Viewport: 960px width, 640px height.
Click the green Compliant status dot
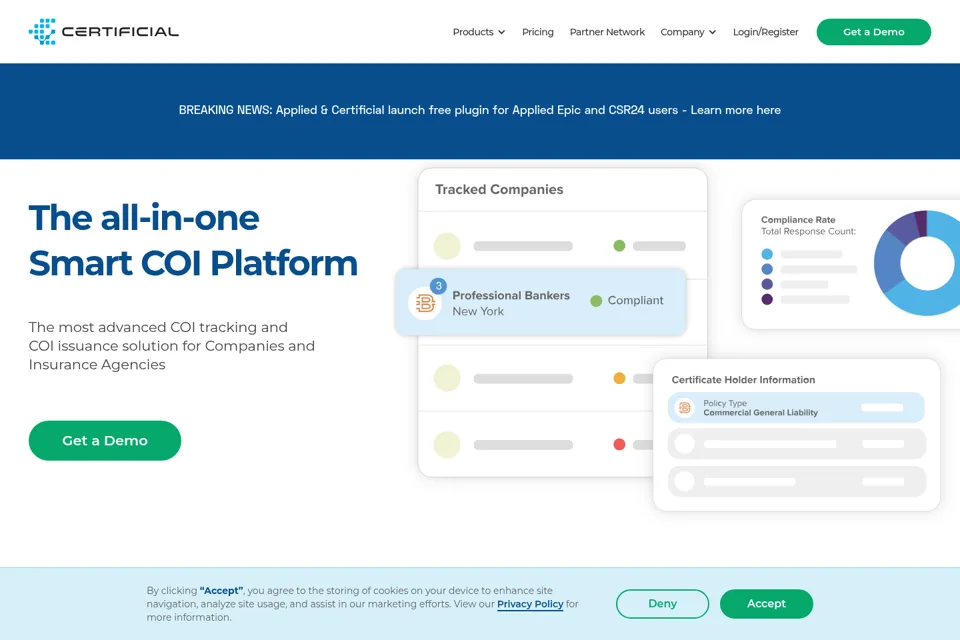click(x=596, y=301)
